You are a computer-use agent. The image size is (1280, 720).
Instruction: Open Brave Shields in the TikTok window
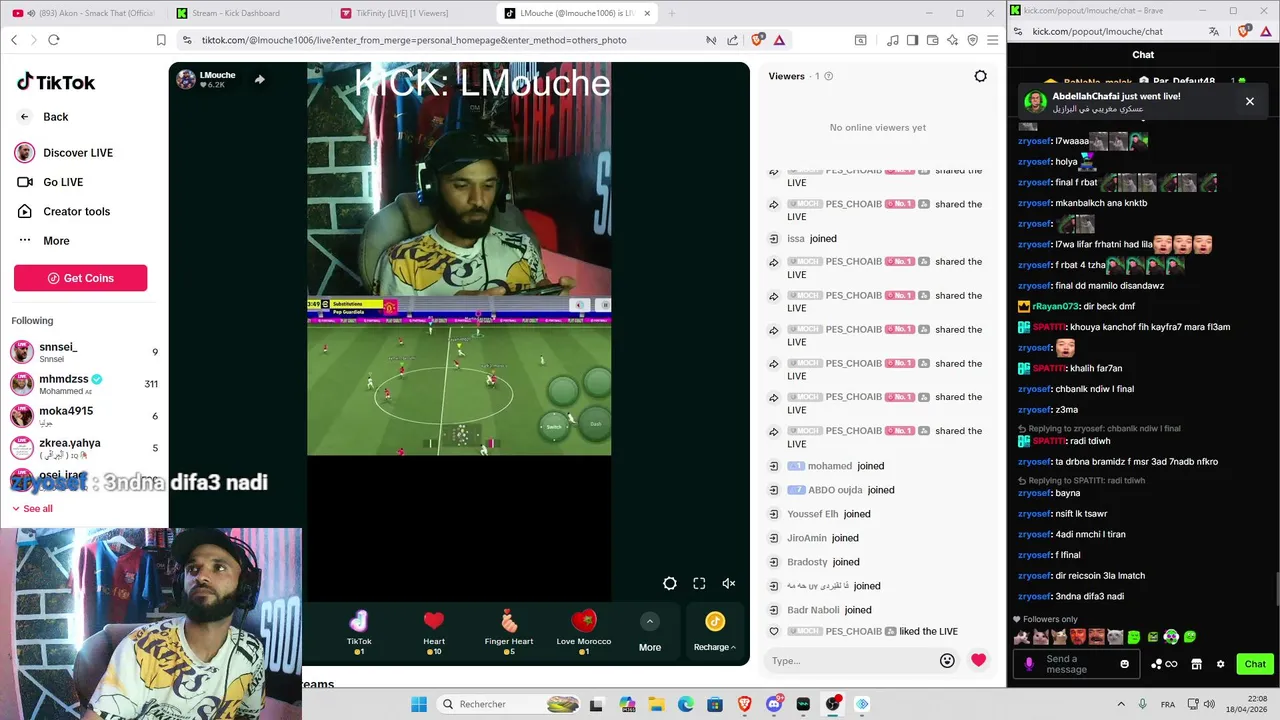757,40
